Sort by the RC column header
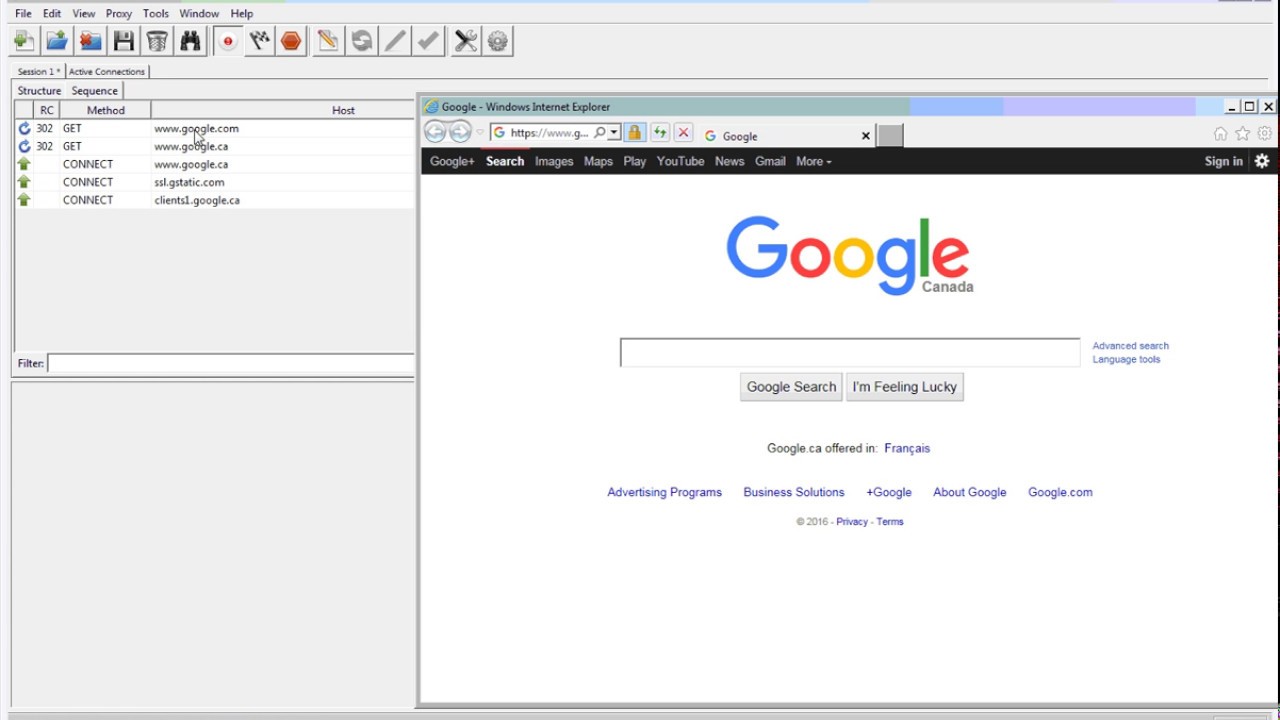Screen dimensions: 1280x720 click(46, 110)
